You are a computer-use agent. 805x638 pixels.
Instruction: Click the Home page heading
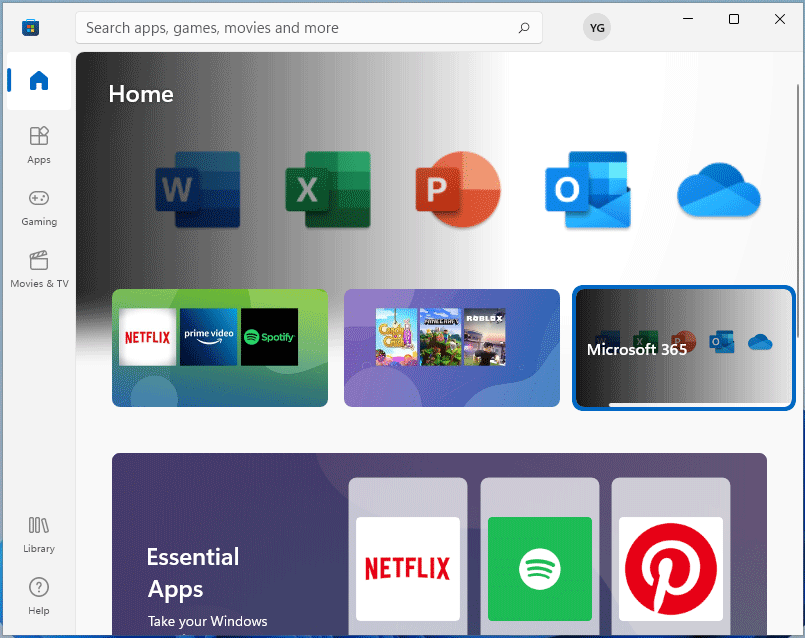click(141, 94)
